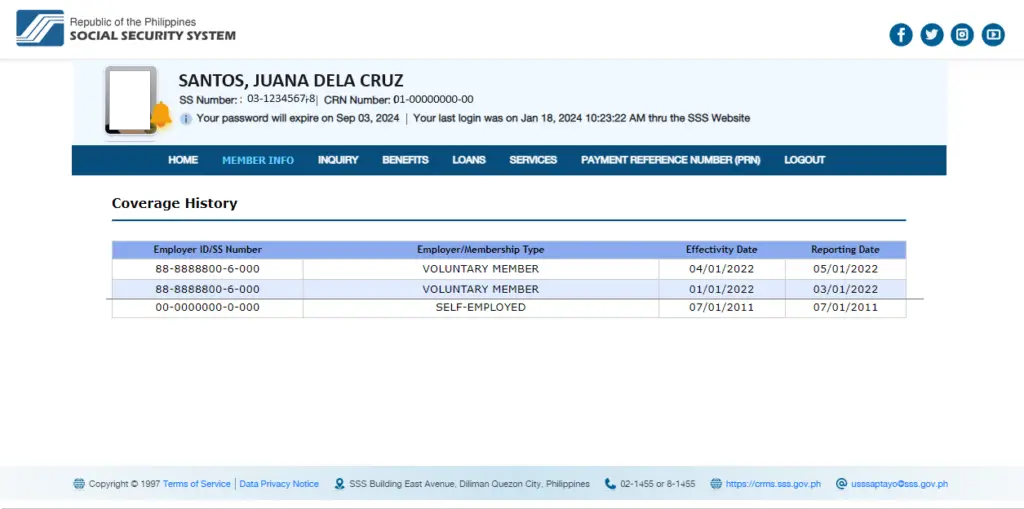This screenshot has width=1024, height=509.
Task: Open the Instagram icon link
Action: 962,35
